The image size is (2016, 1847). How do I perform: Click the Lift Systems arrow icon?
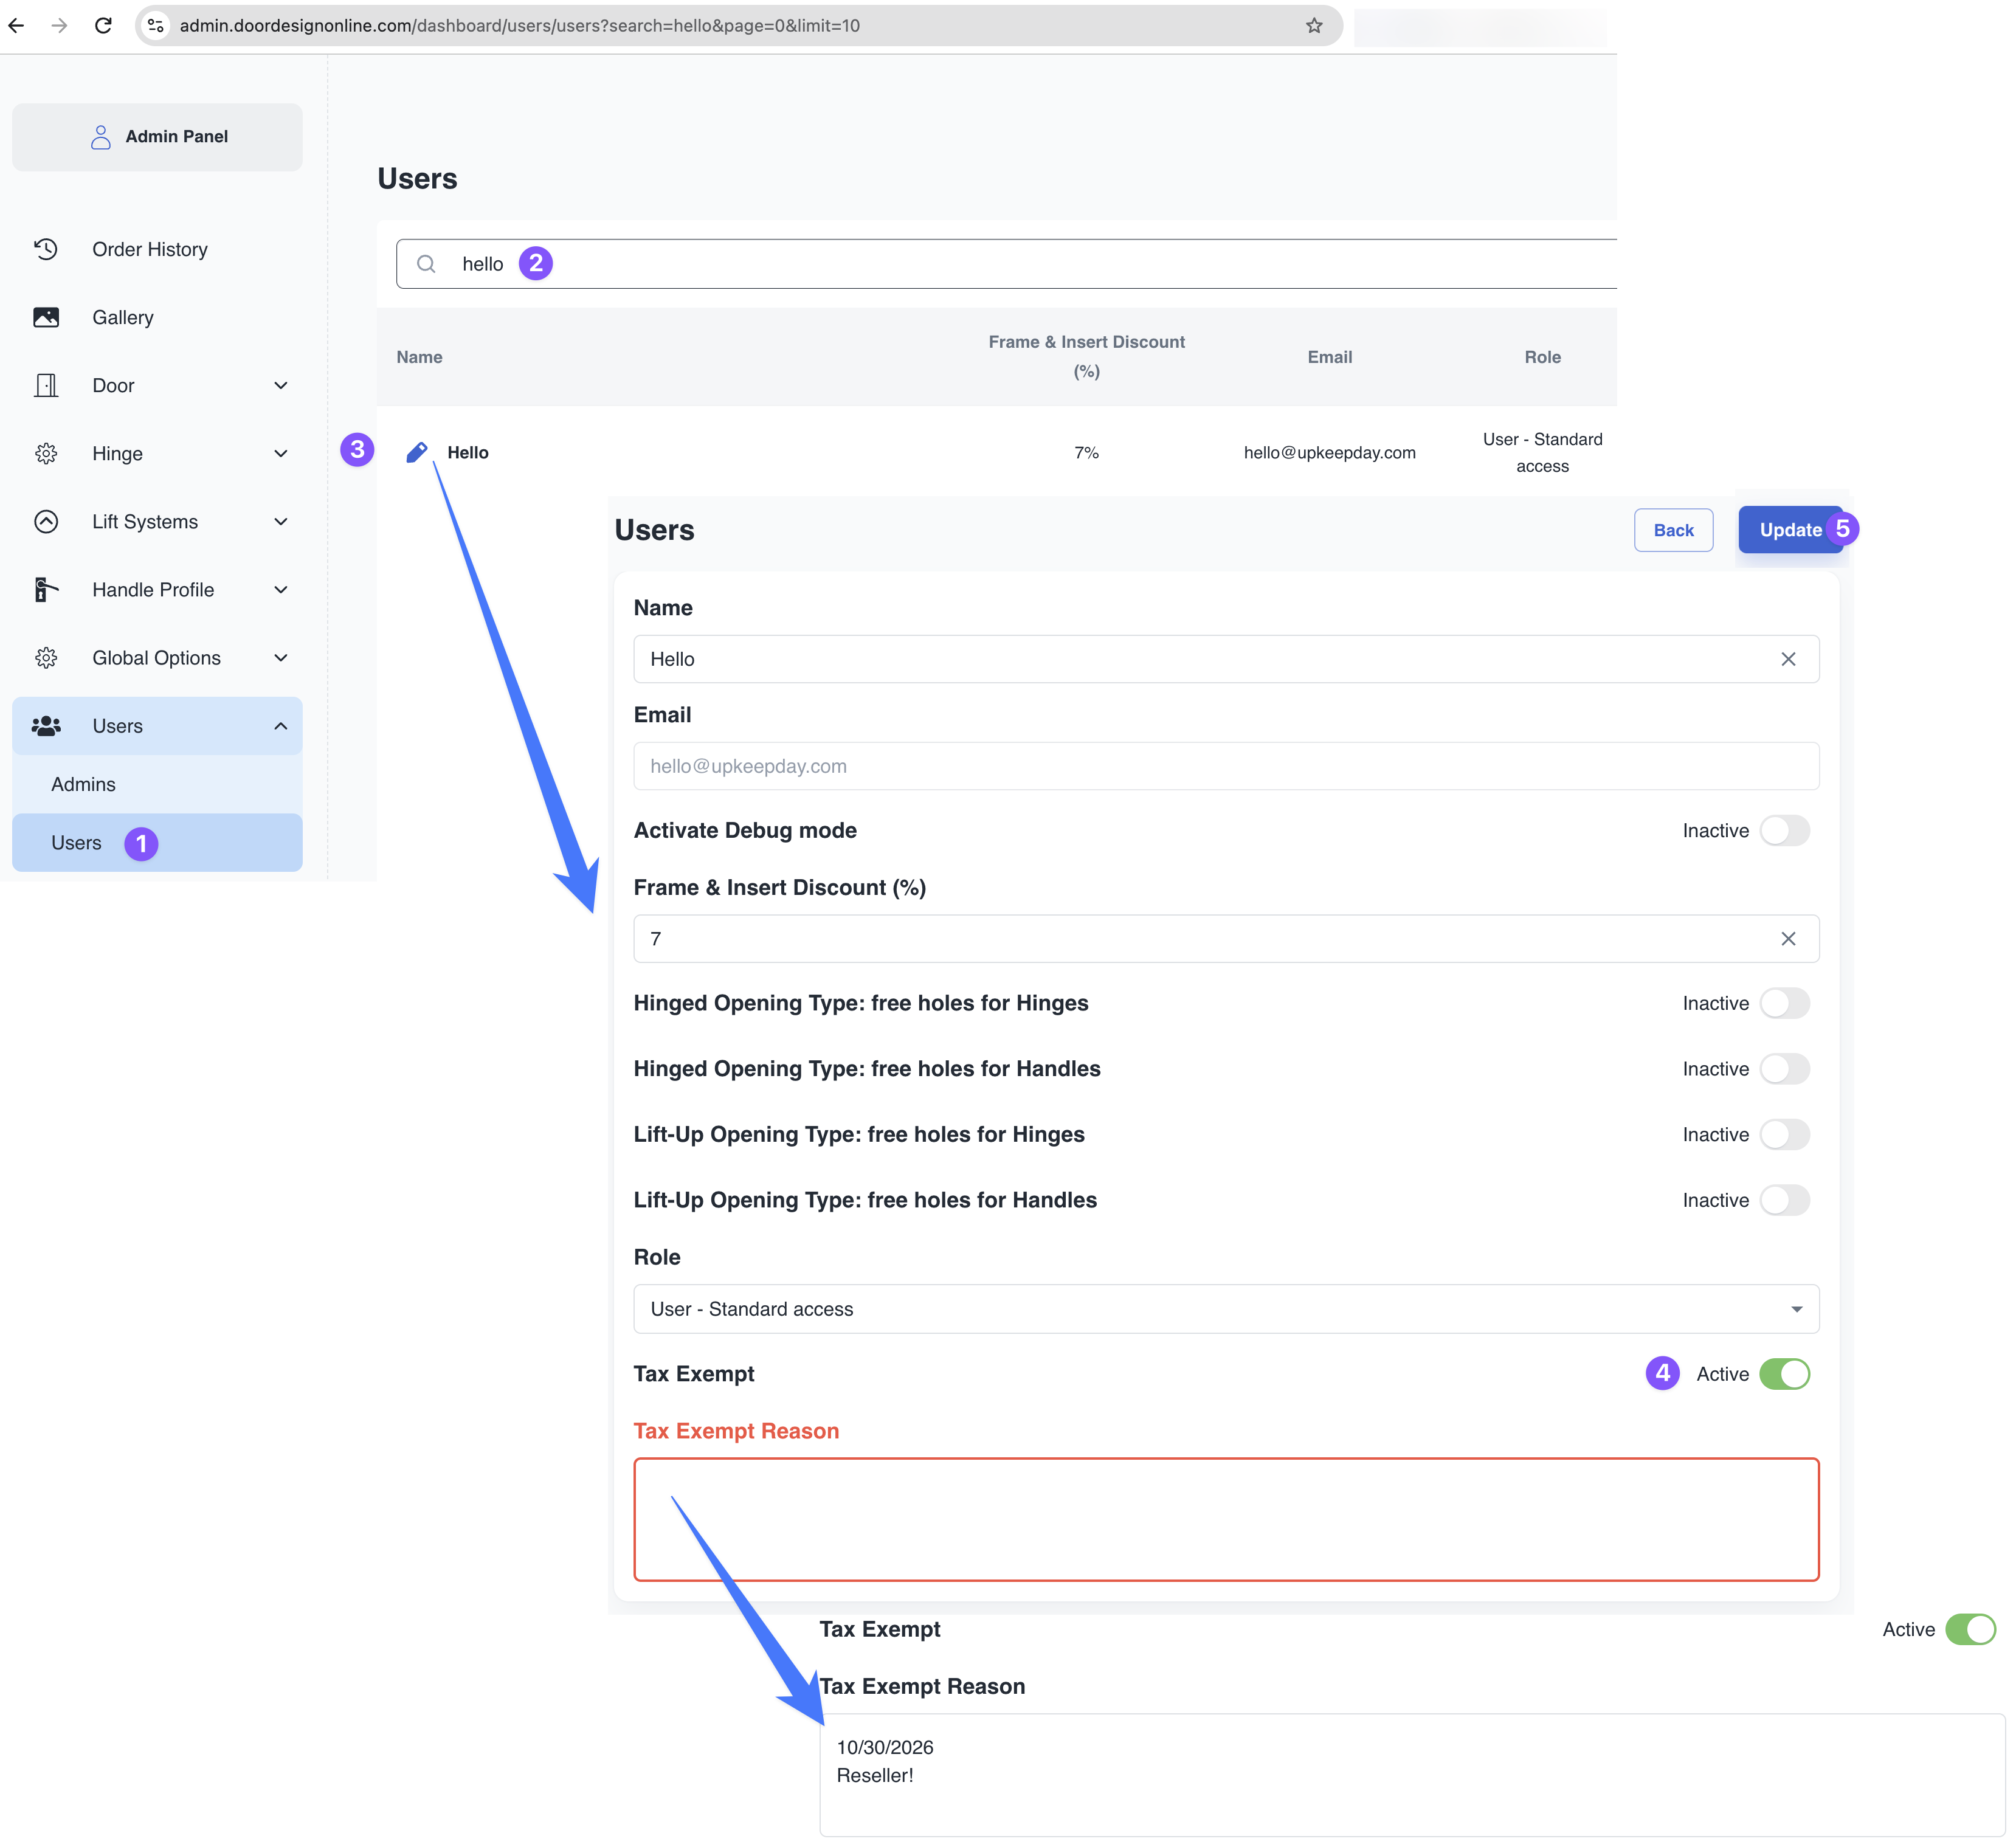pyautogui.click(x=46, y=521)
